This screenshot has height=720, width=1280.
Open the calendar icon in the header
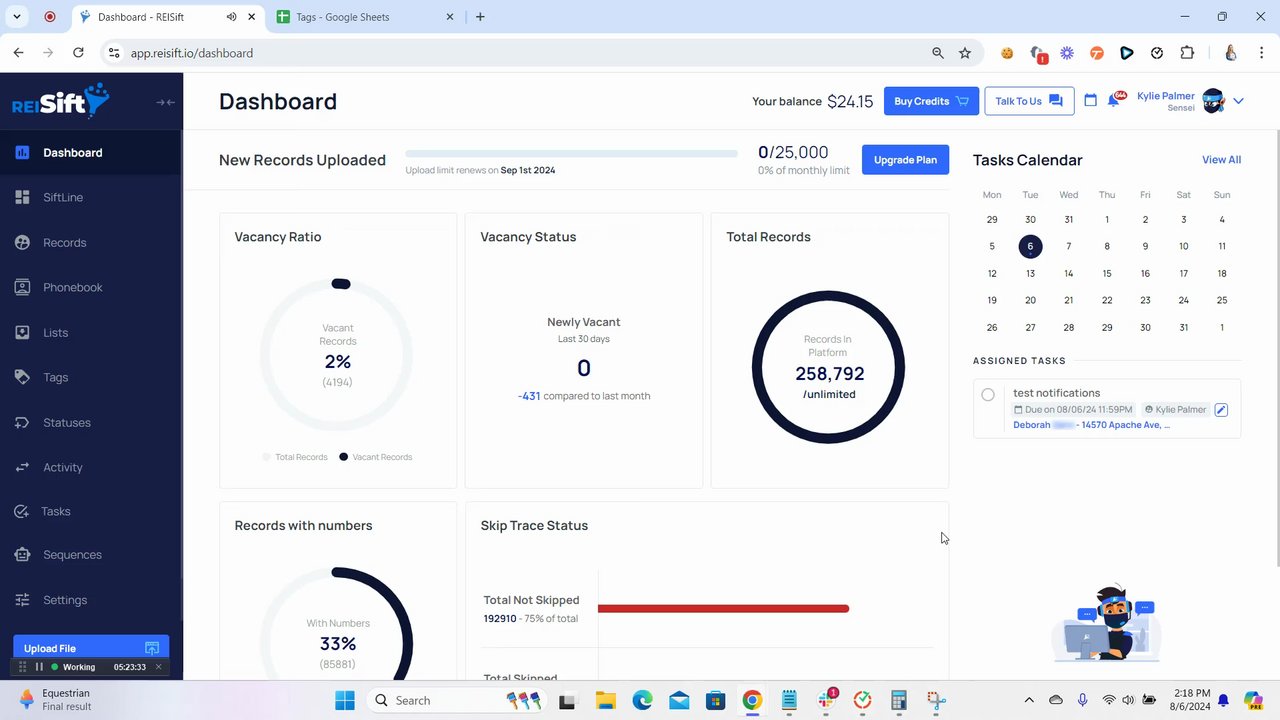tap(1090, 100)
